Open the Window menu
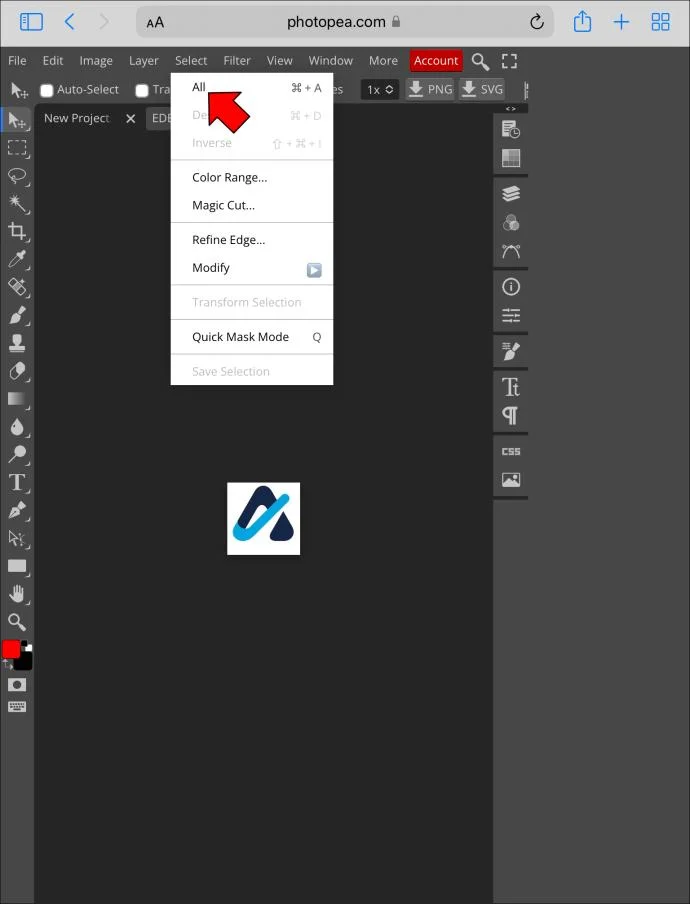Screen dimensions: 690x904 (x=330, y=61)
